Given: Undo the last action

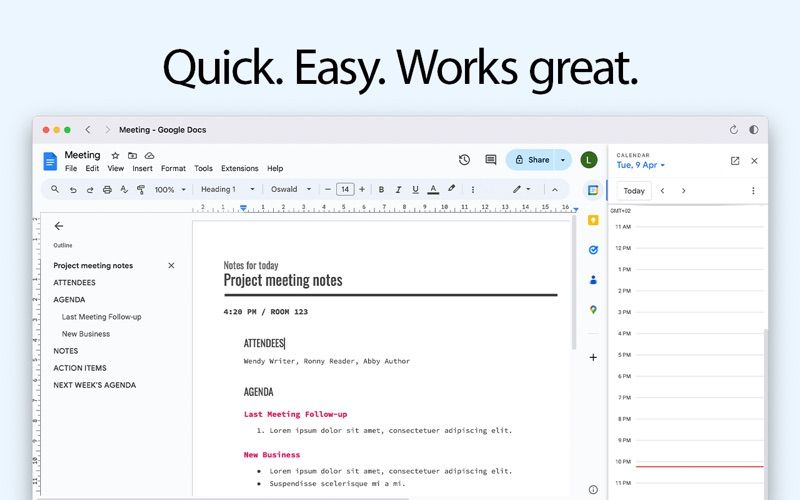Looking at the screenshot, I should point(73,190).
